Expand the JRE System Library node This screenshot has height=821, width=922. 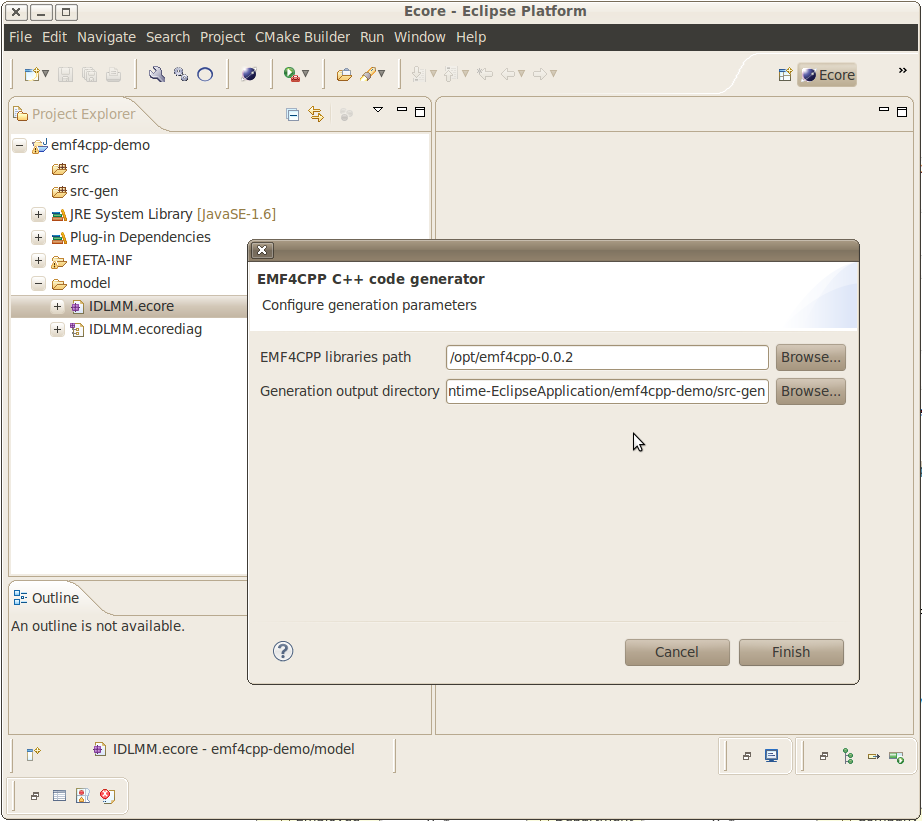38,215
